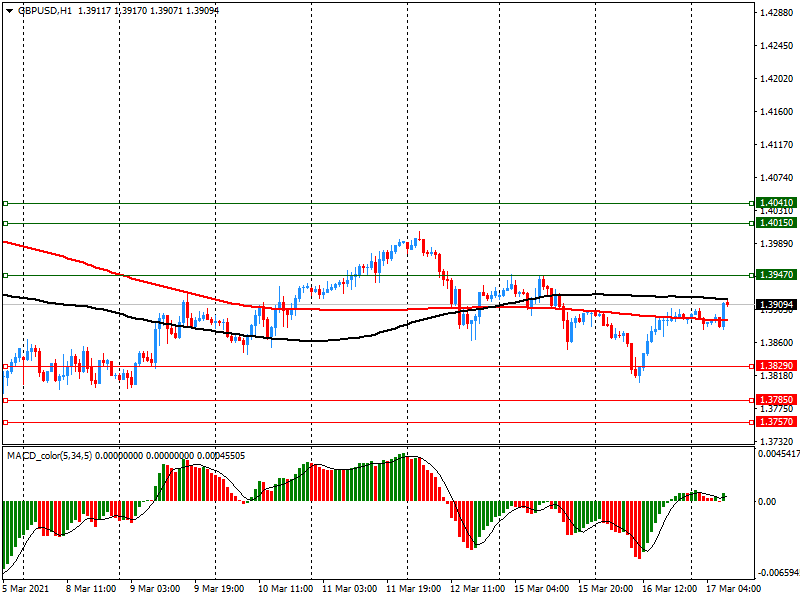Click the -0.006594 MACD scale minimum value
The width and height of the screenshot is (800, 600).
point(779,573)
